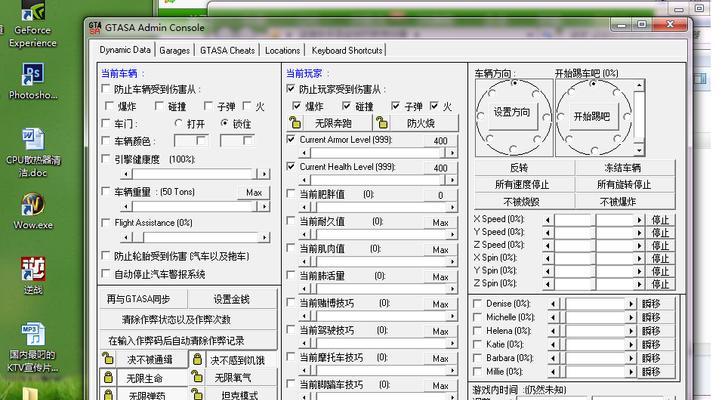Open the MP3 KTV宣传片 desktop file

[33, 347]
